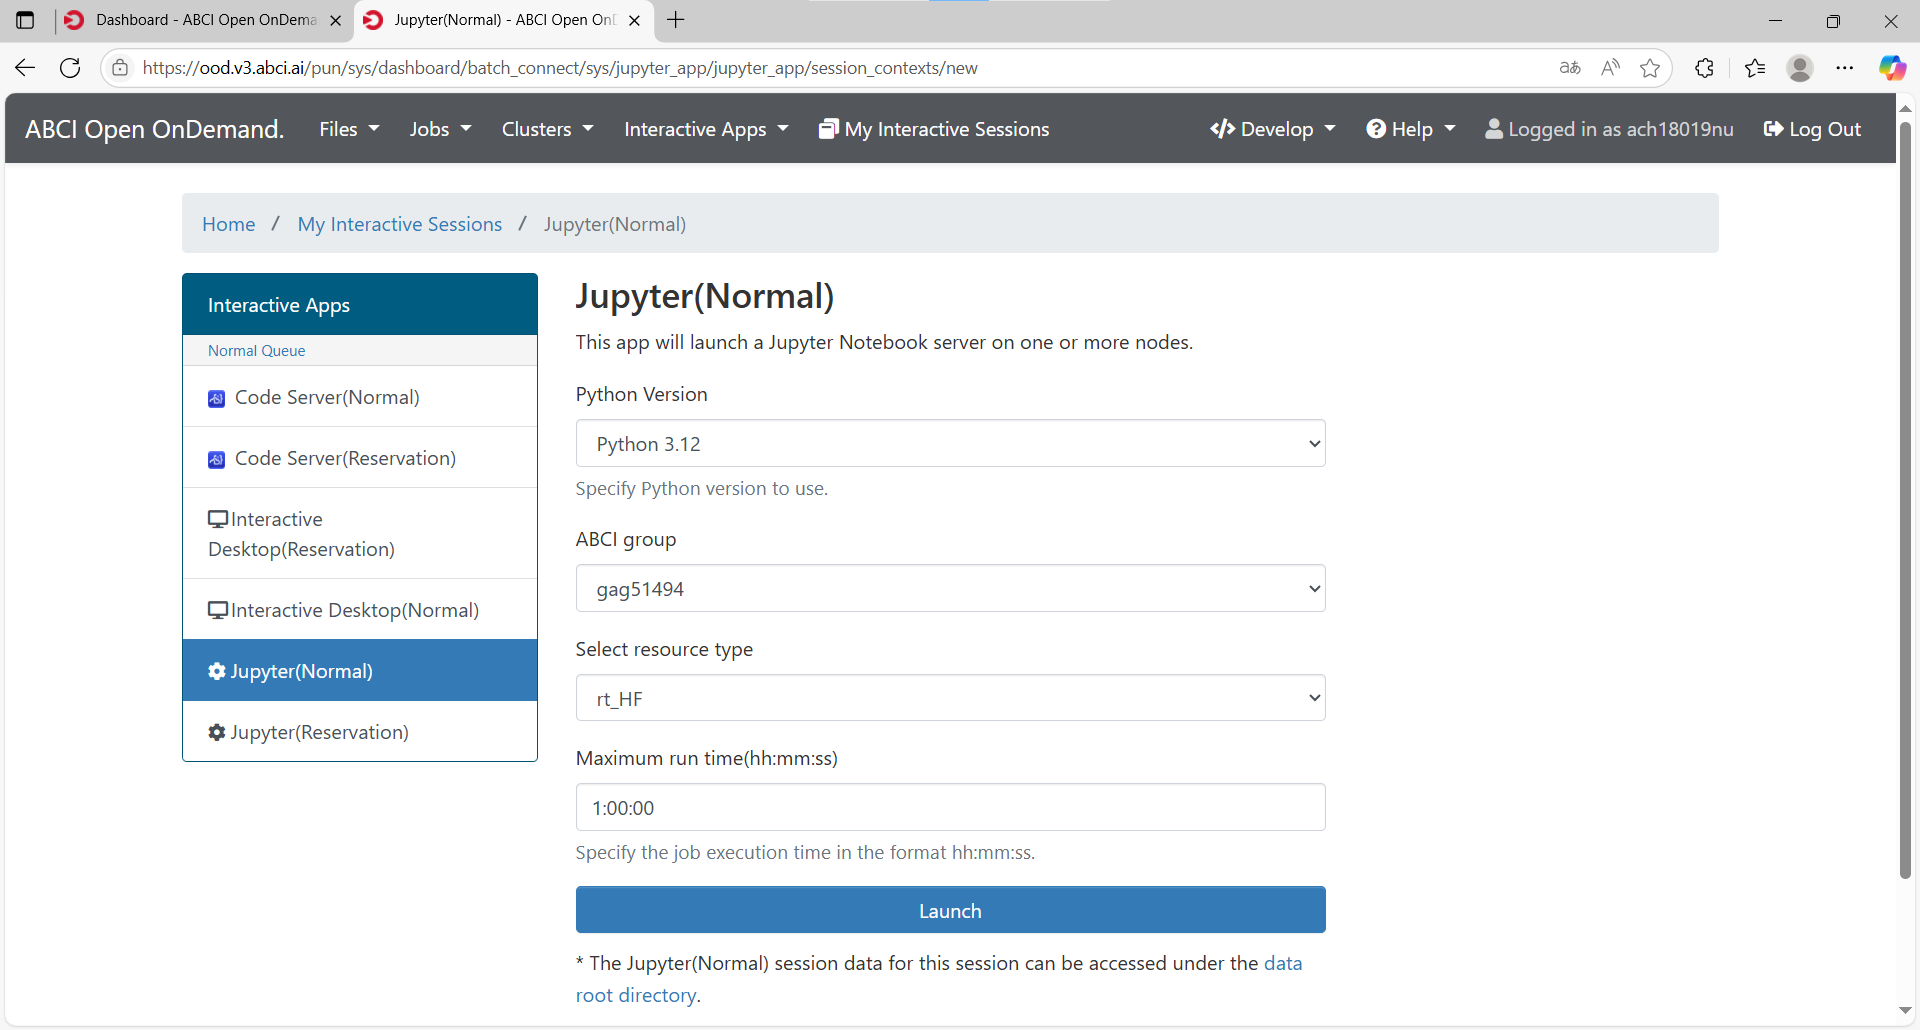Viewport: 1920px width, 1030px height.
Task: Select Jupyter(Normal) in sidebar
Action: click(360, 671)
